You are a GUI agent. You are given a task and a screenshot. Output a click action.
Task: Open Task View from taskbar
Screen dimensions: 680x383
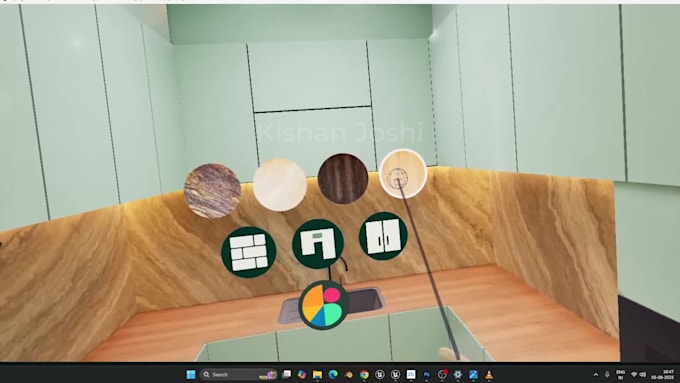click(x=287, y=374)
